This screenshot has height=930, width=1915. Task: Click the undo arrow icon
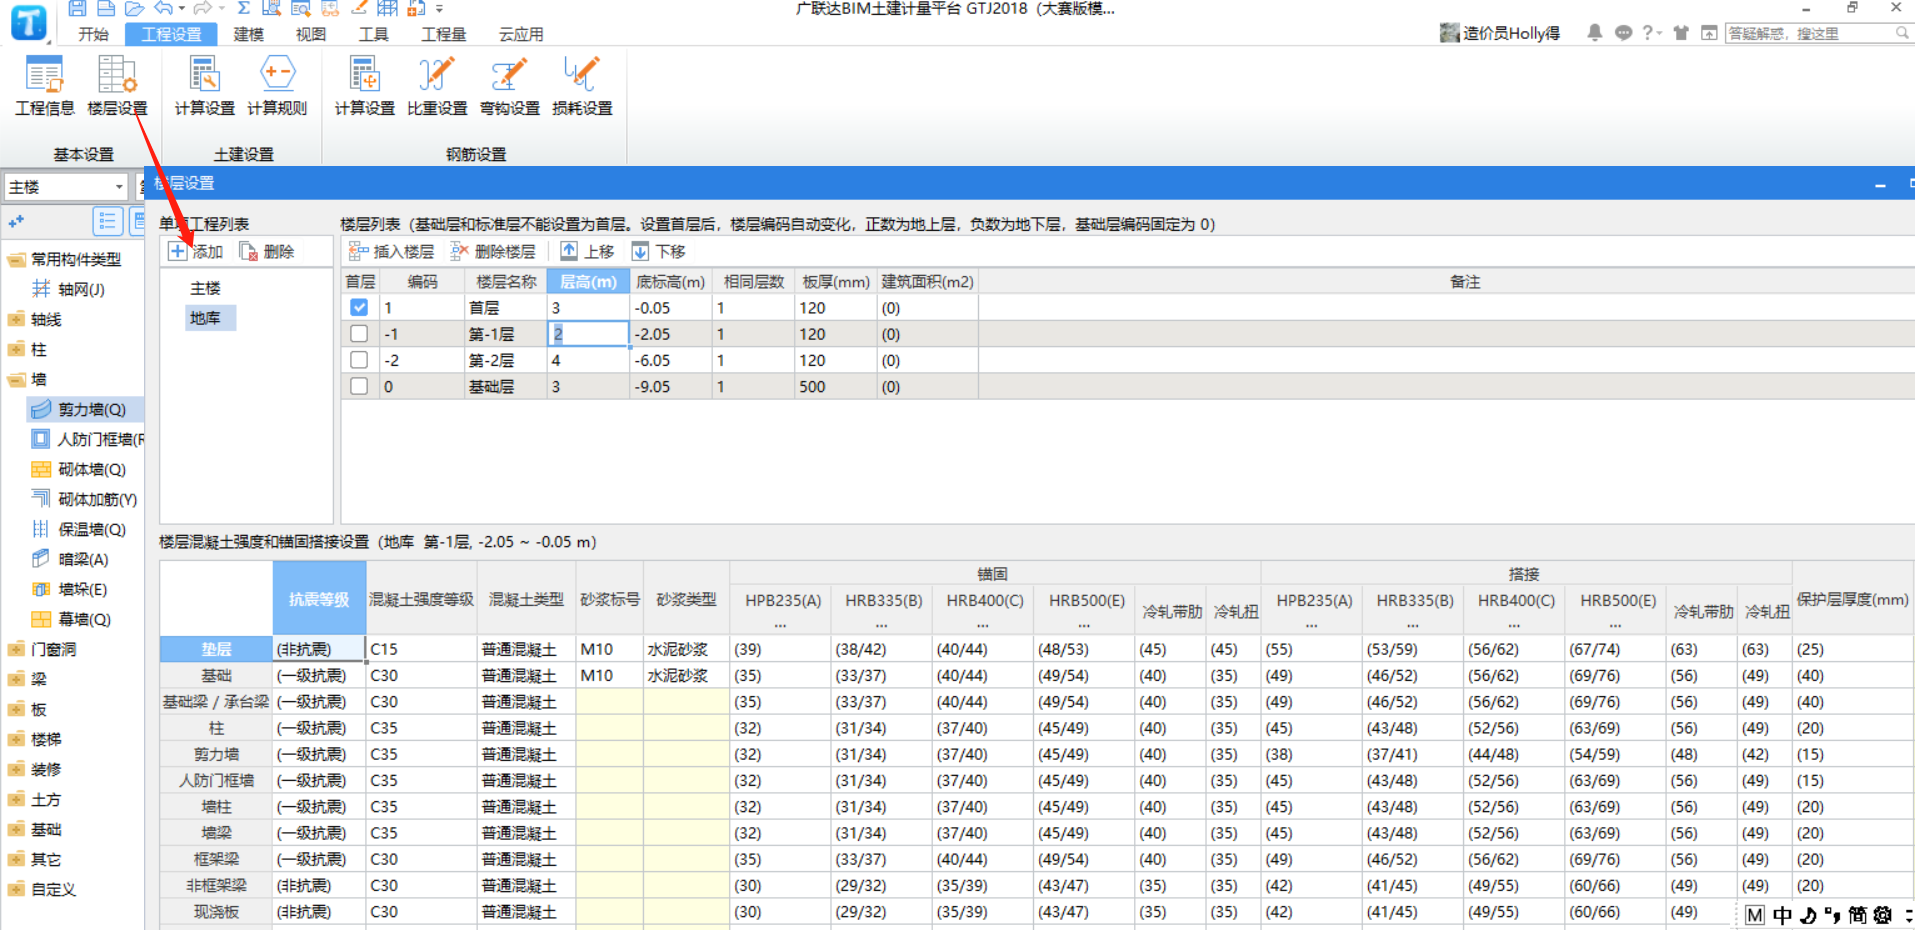point(164,8)
